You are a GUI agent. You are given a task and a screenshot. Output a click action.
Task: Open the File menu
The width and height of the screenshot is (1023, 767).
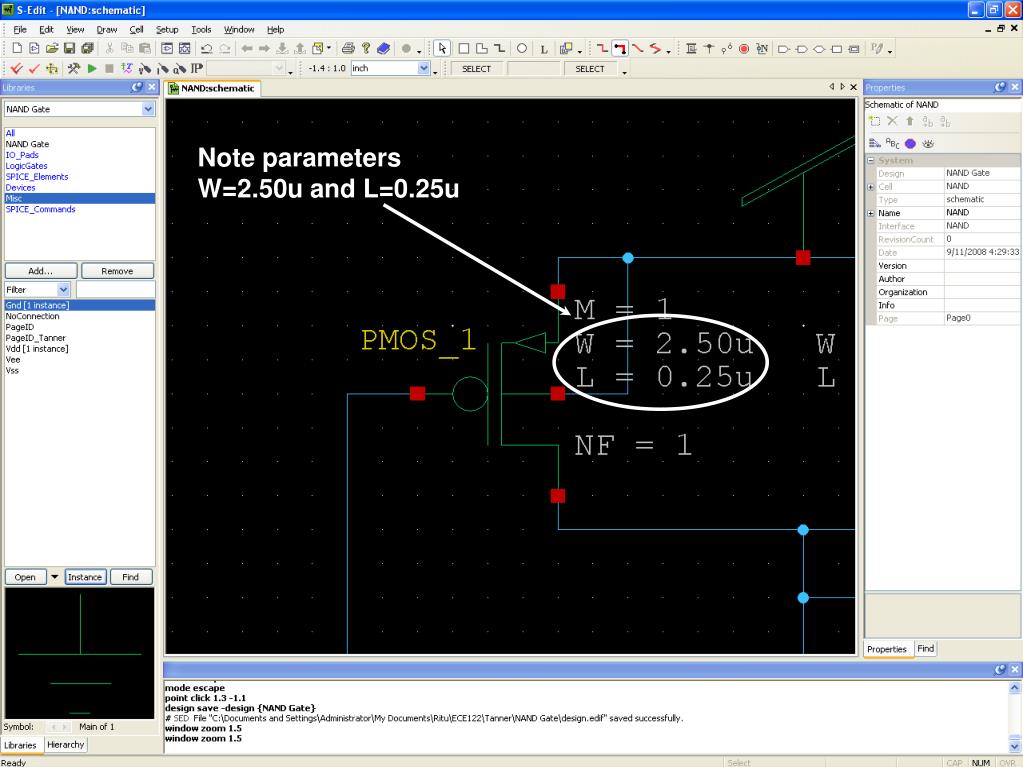coord(20,29)
